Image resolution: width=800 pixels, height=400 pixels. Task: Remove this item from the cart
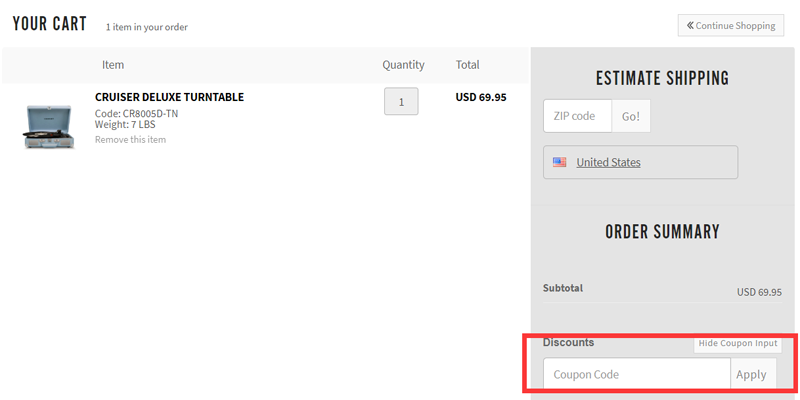[130, 139]
